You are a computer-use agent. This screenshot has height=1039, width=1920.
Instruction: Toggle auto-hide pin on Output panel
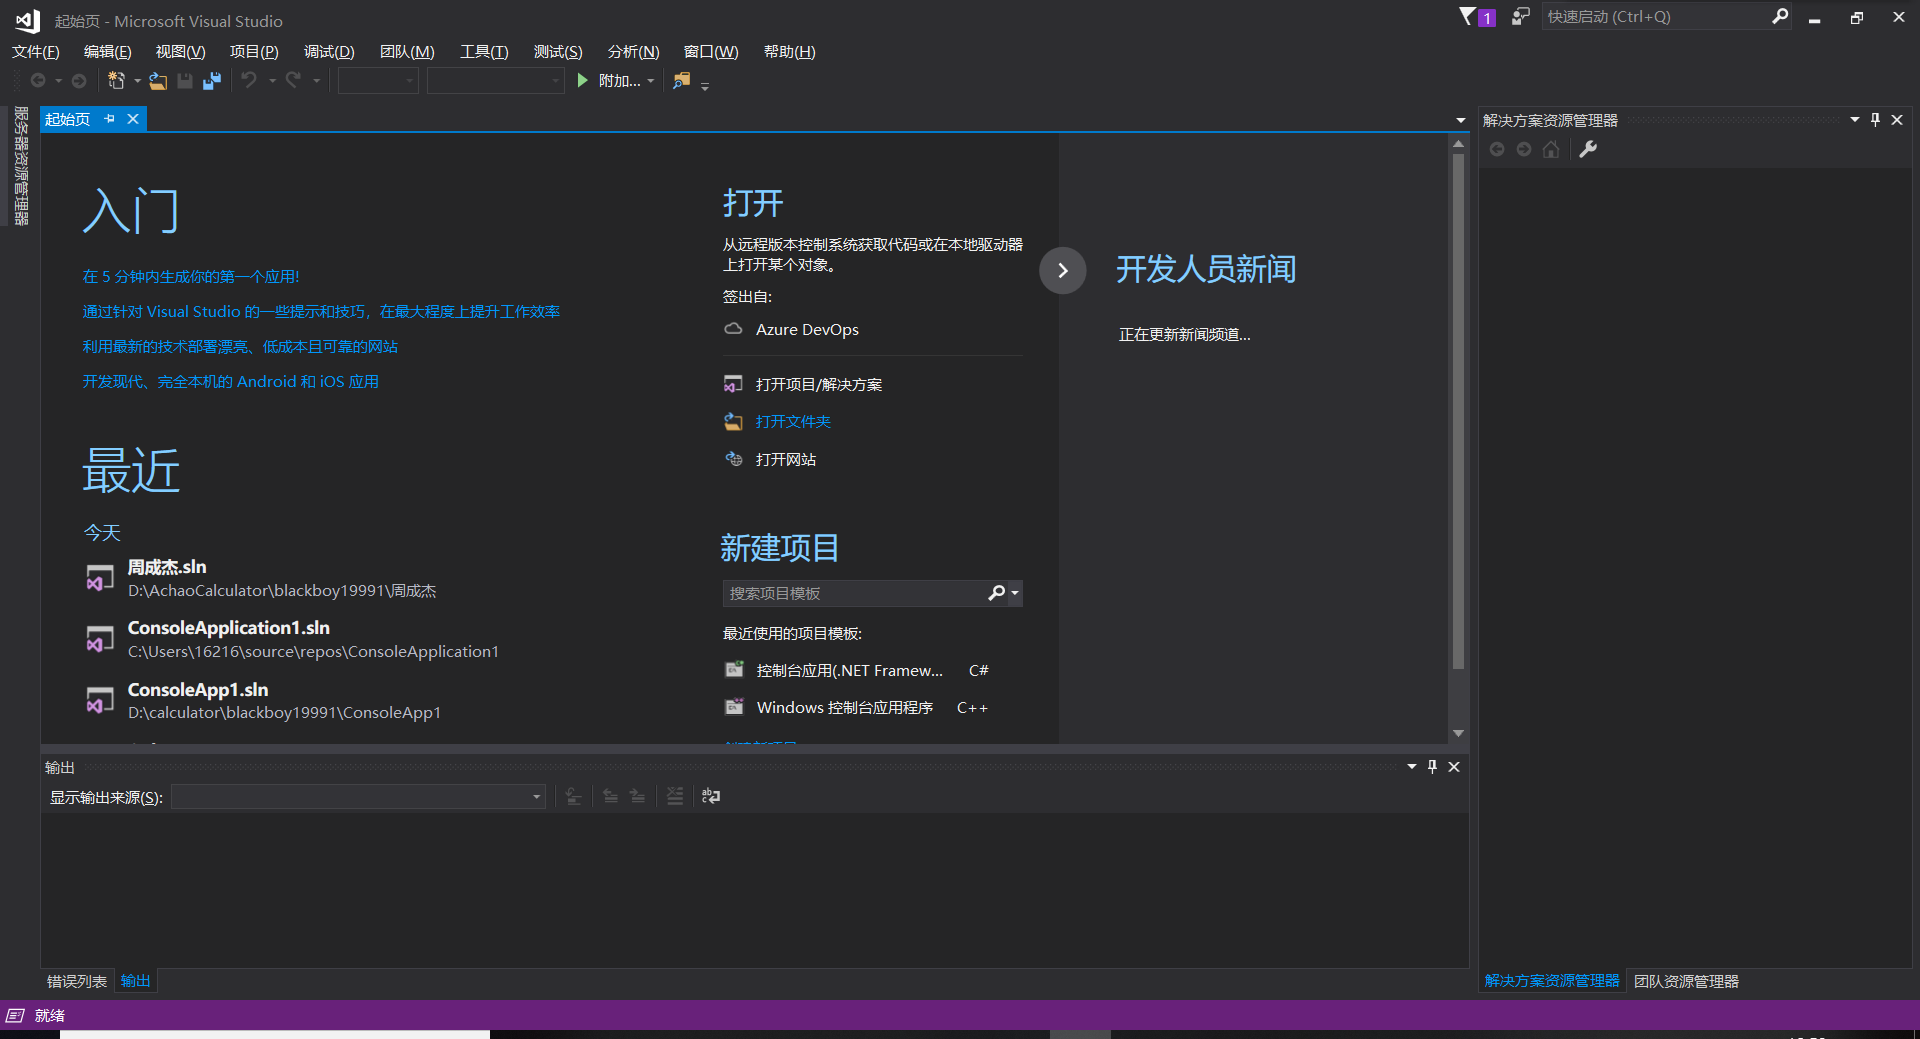(1432, 767)
